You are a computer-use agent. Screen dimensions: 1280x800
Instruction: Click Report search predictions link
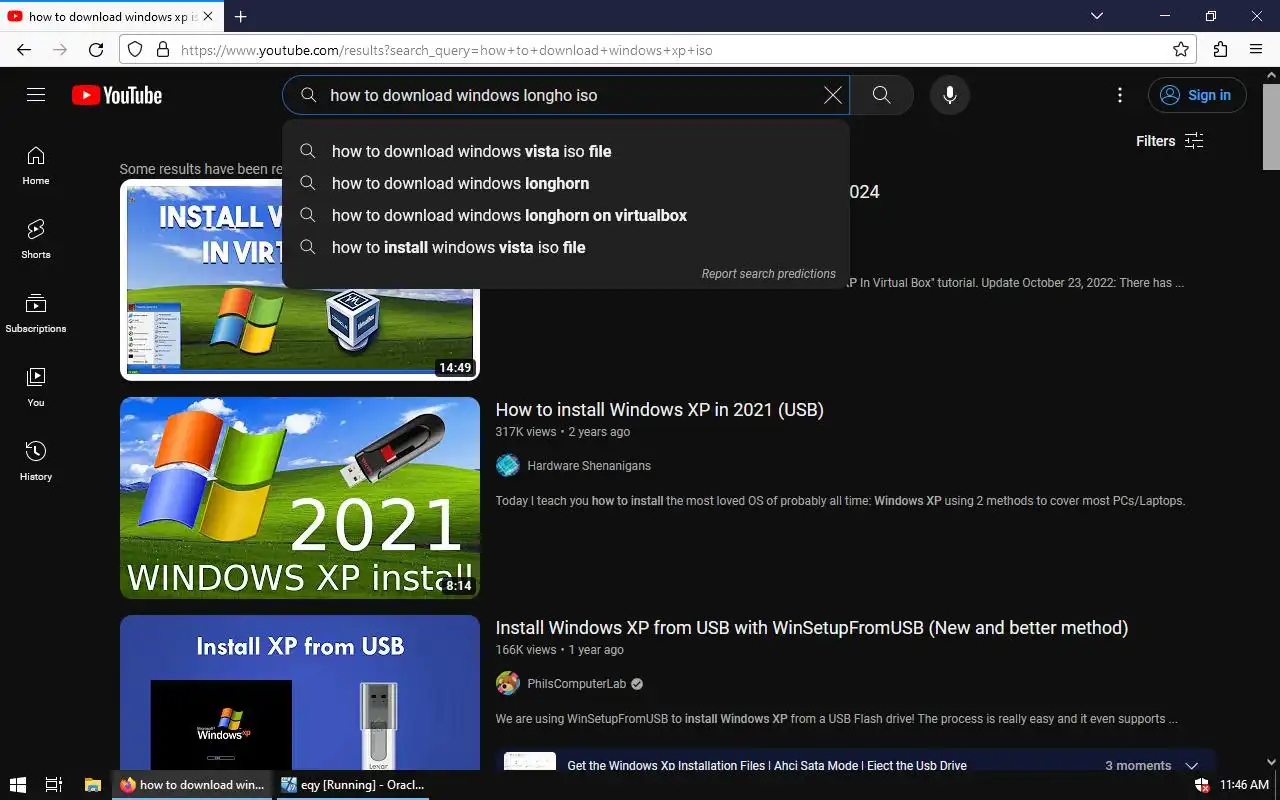[768, 274]
